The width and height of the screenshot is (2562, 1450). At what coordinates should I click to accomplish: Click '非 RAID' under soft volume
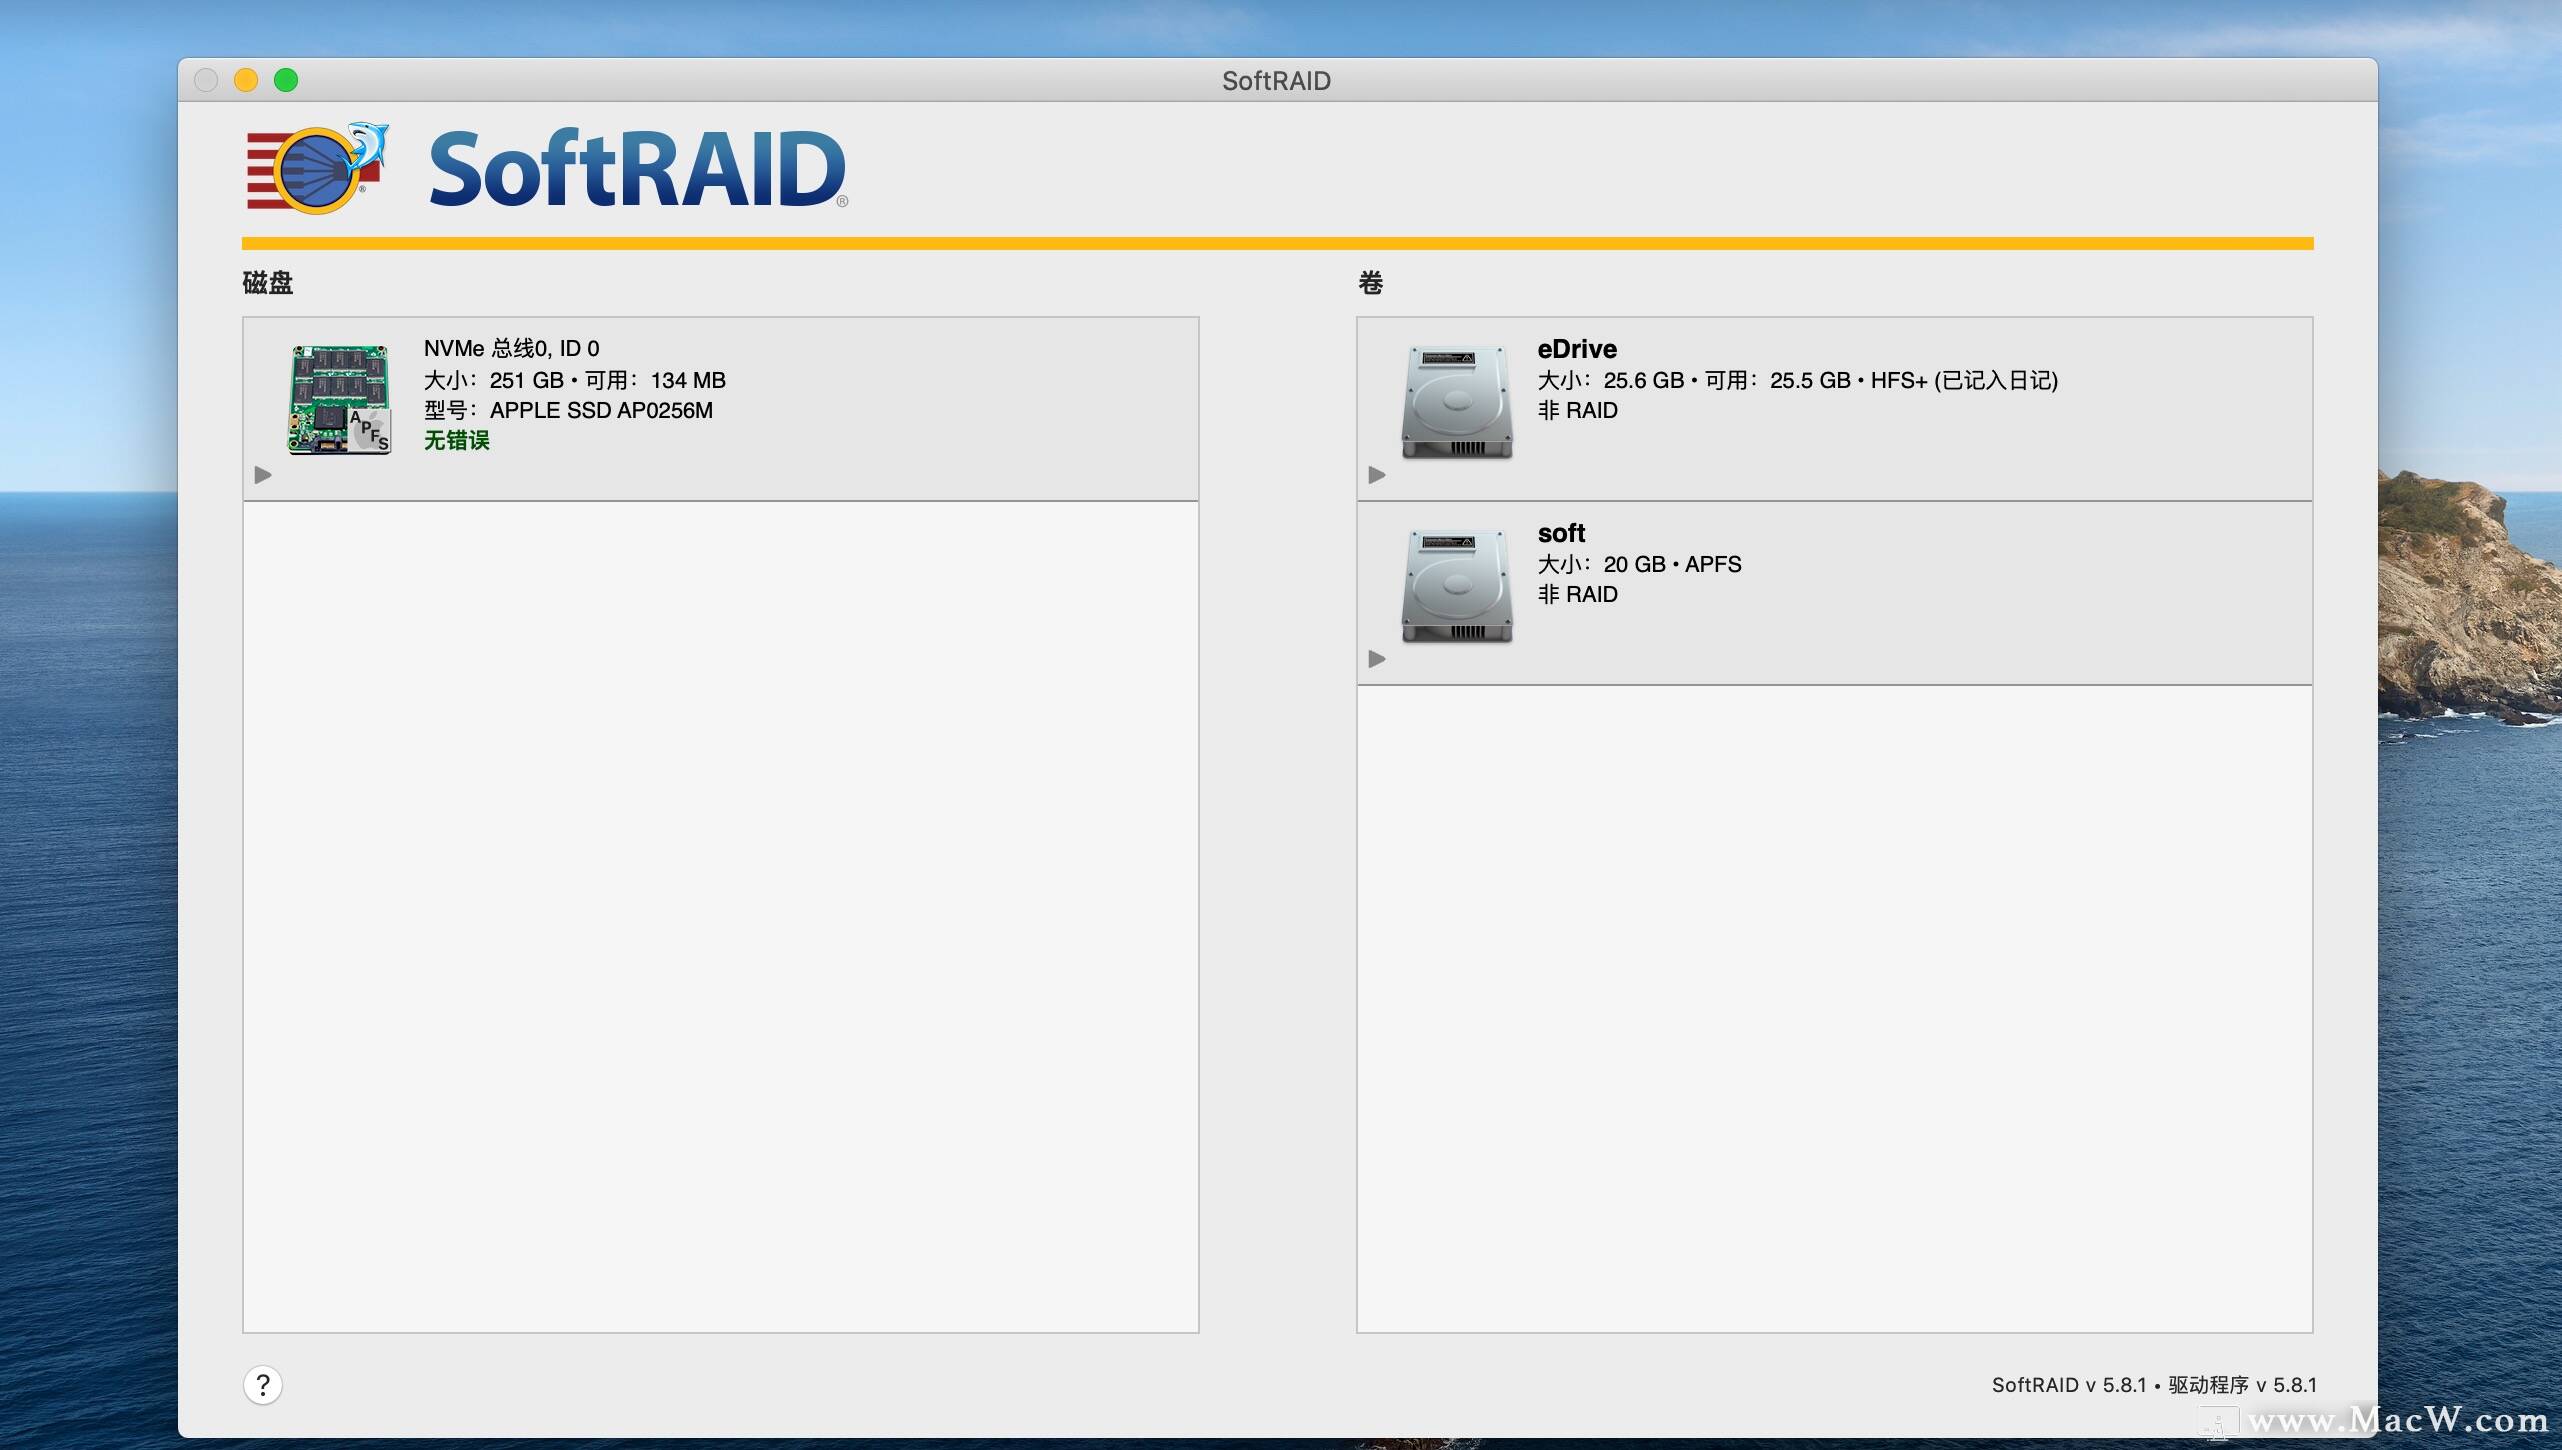click(1577, 594)
